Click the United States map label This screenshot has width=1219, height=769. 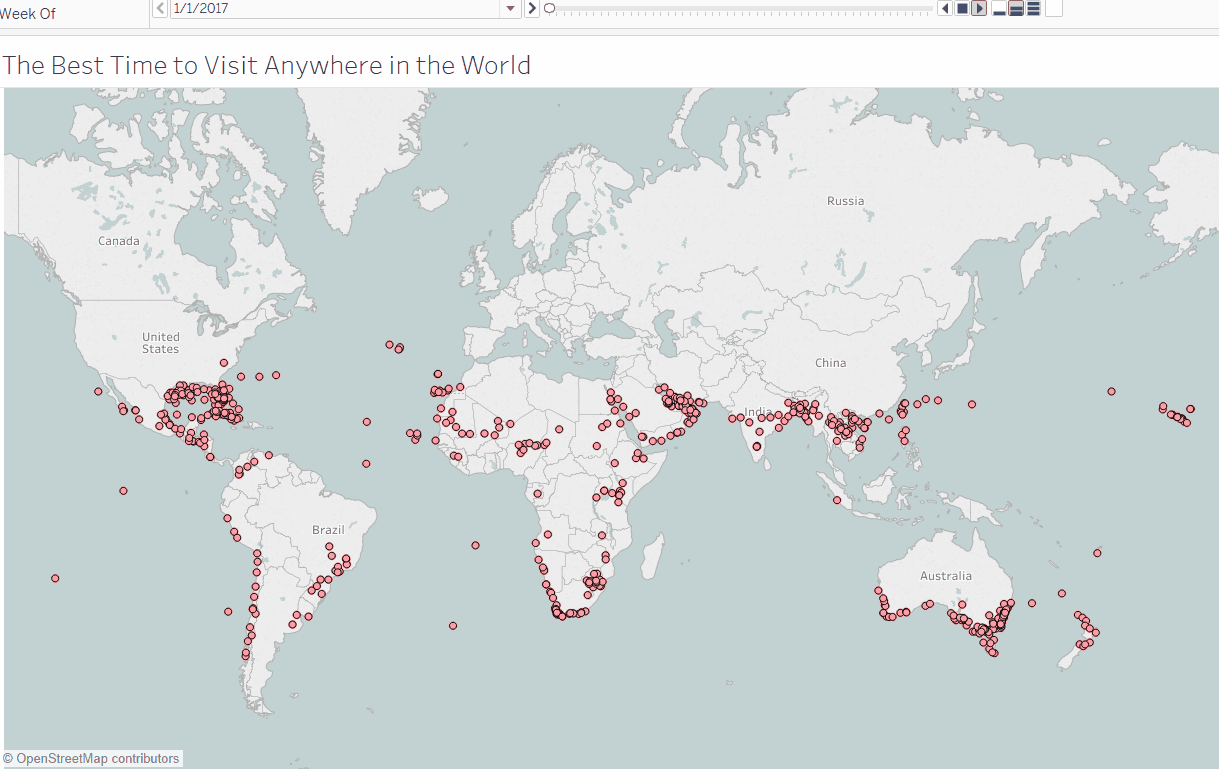[160, 343]
